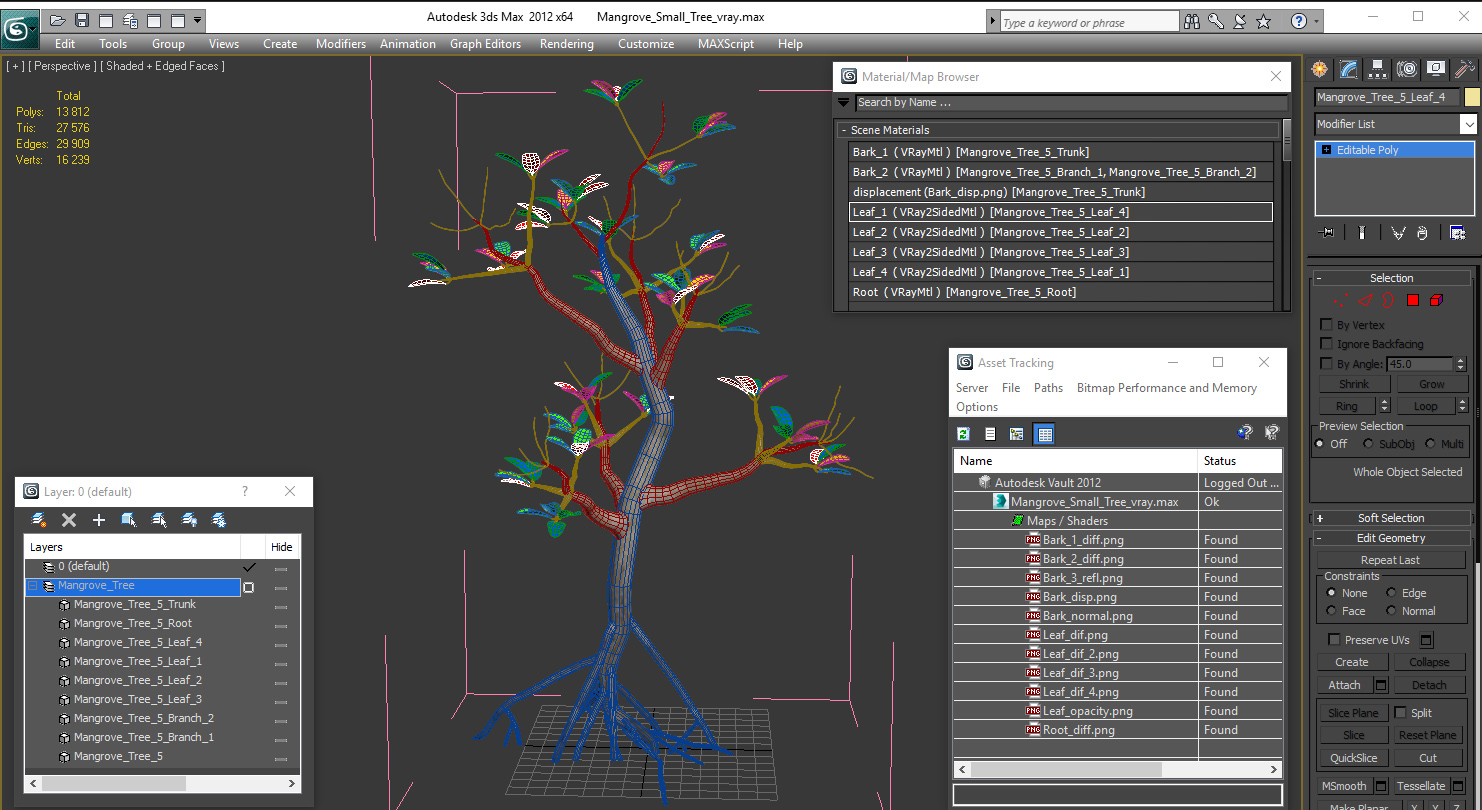Viewport: 1482px width, 810px height.
Task: Collapse Scene Materials group in Material Browser
Action: click(844, 130)
